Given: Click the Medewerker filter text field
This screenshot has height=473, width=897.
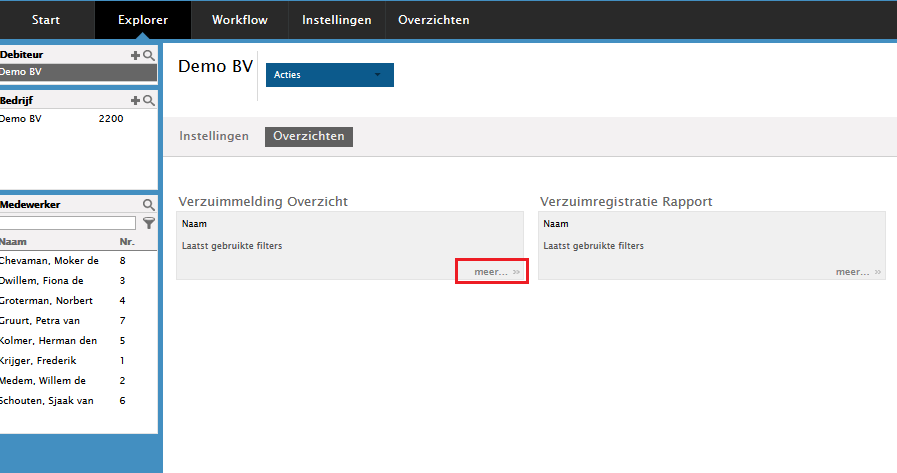Looking at the screenshot, I should click(x=68, y=223).
